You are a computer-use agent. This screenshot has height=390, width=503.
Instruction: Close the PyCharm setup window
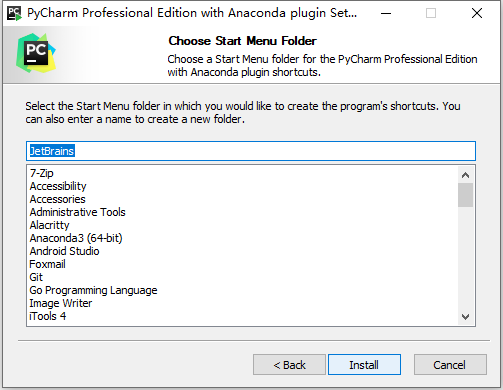pyautogui.click(x=477, y=13)
